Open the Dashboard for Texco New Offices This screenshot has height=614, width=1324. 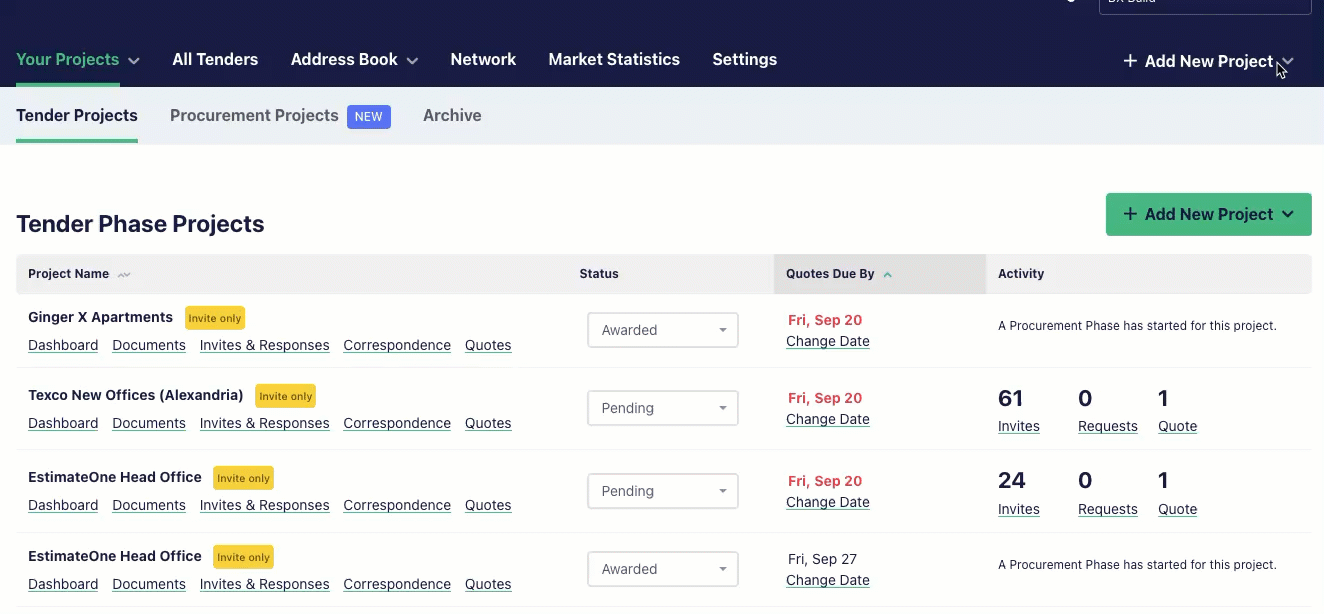(63, 424)
